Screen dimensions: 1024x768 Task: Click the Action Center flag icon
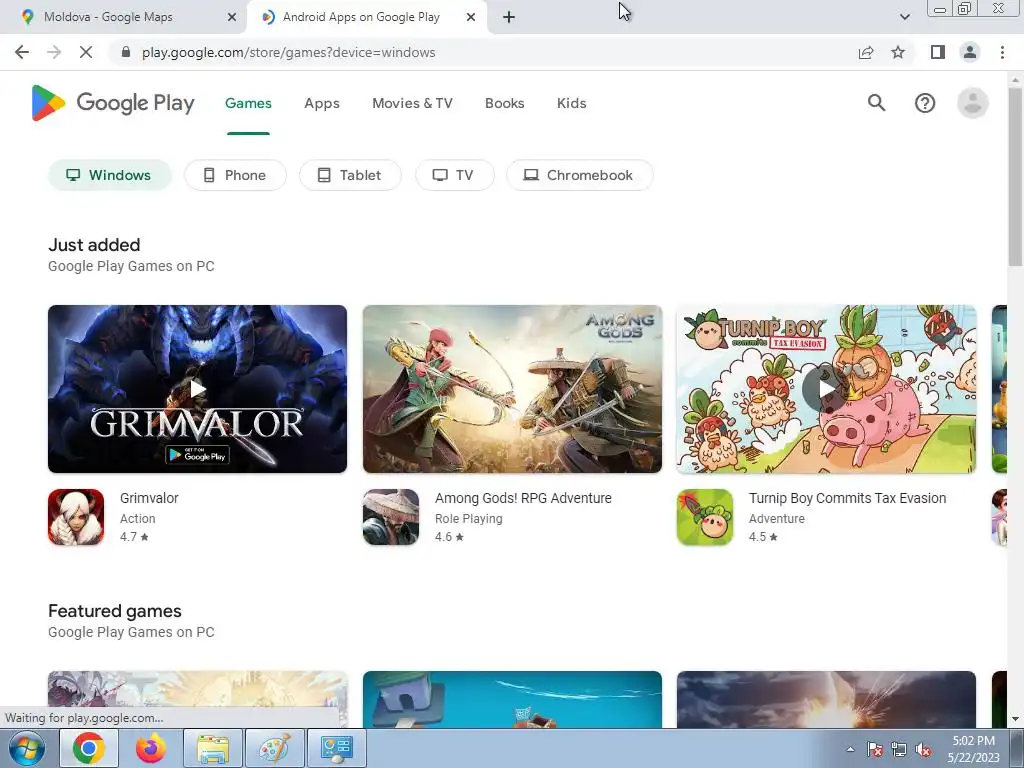[875, 750]
